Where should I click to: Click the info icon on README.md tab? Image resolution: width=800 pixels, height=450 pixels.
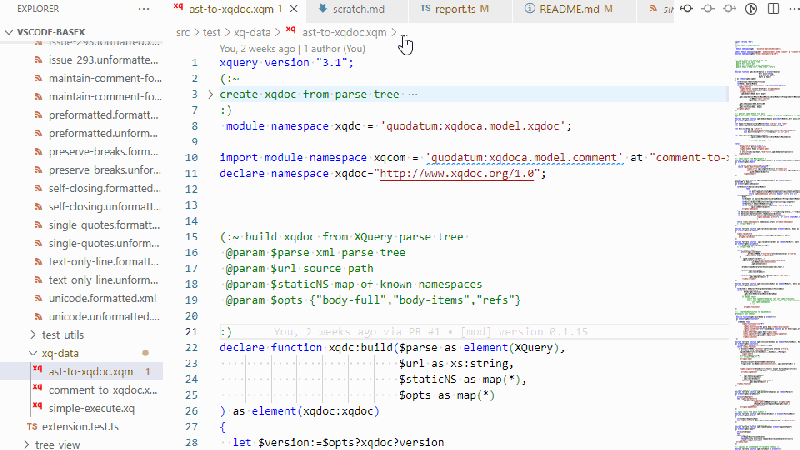click(530, 8)
